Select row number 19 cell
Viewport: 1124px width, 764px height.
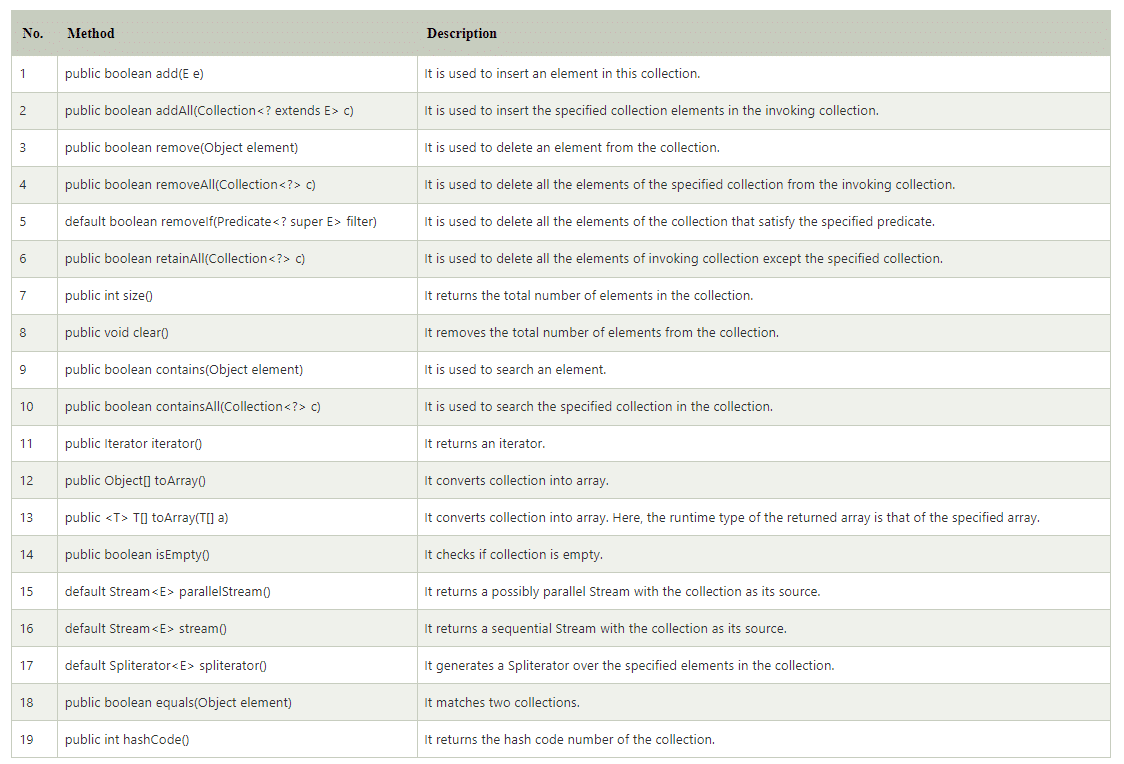pos(34,740)
